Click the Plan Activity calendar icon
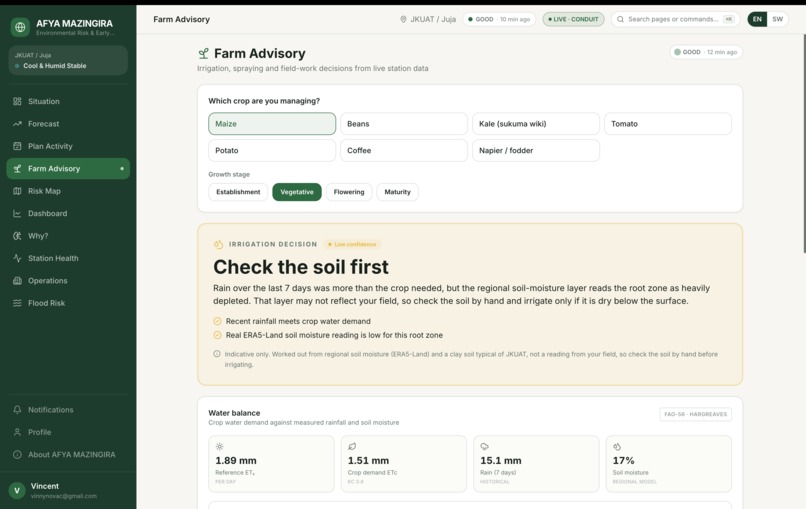806x509 pixels. [17, 146]
